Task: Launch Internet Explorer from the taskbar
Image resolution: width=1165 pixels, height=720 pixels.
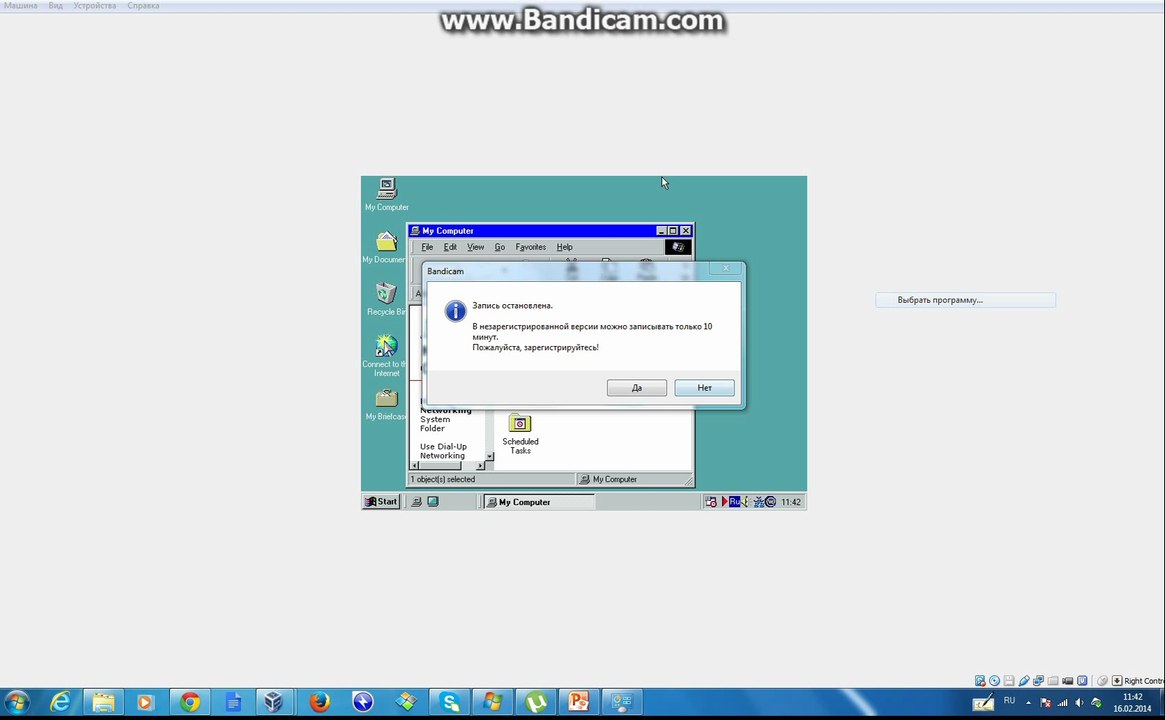Action: 60,701
